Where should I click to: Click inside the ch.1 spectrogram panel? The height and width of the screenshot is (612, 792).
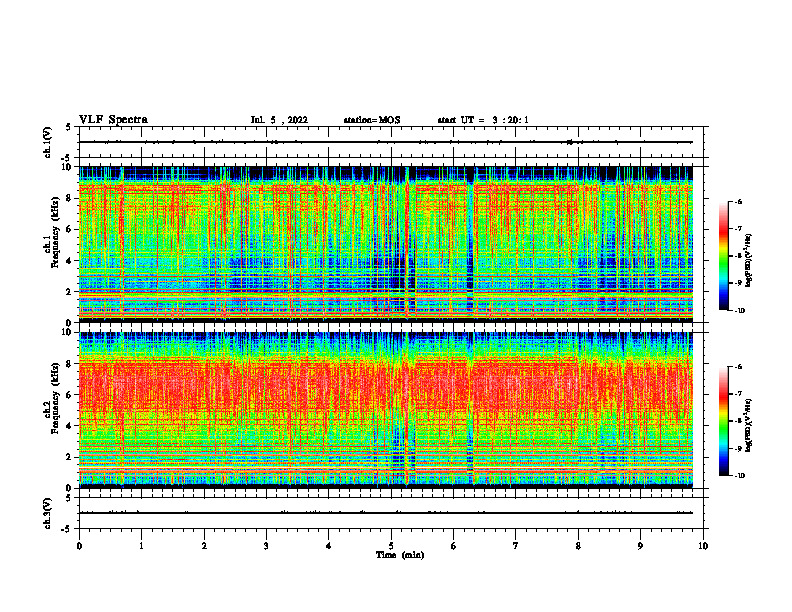[385, 244]
